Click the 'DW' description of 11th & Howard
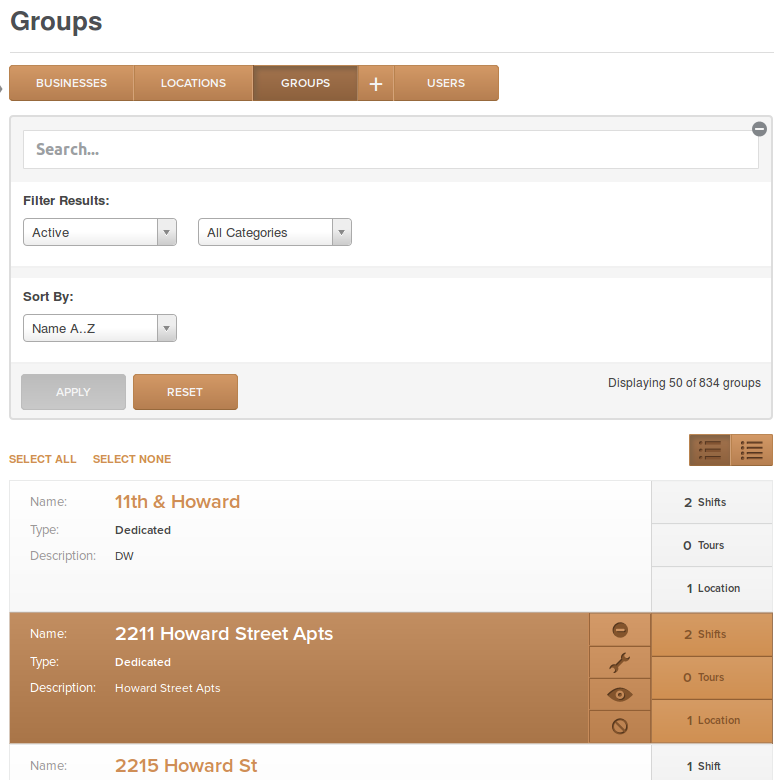Viewport: 782px width, 780px height. coord(124,556)
